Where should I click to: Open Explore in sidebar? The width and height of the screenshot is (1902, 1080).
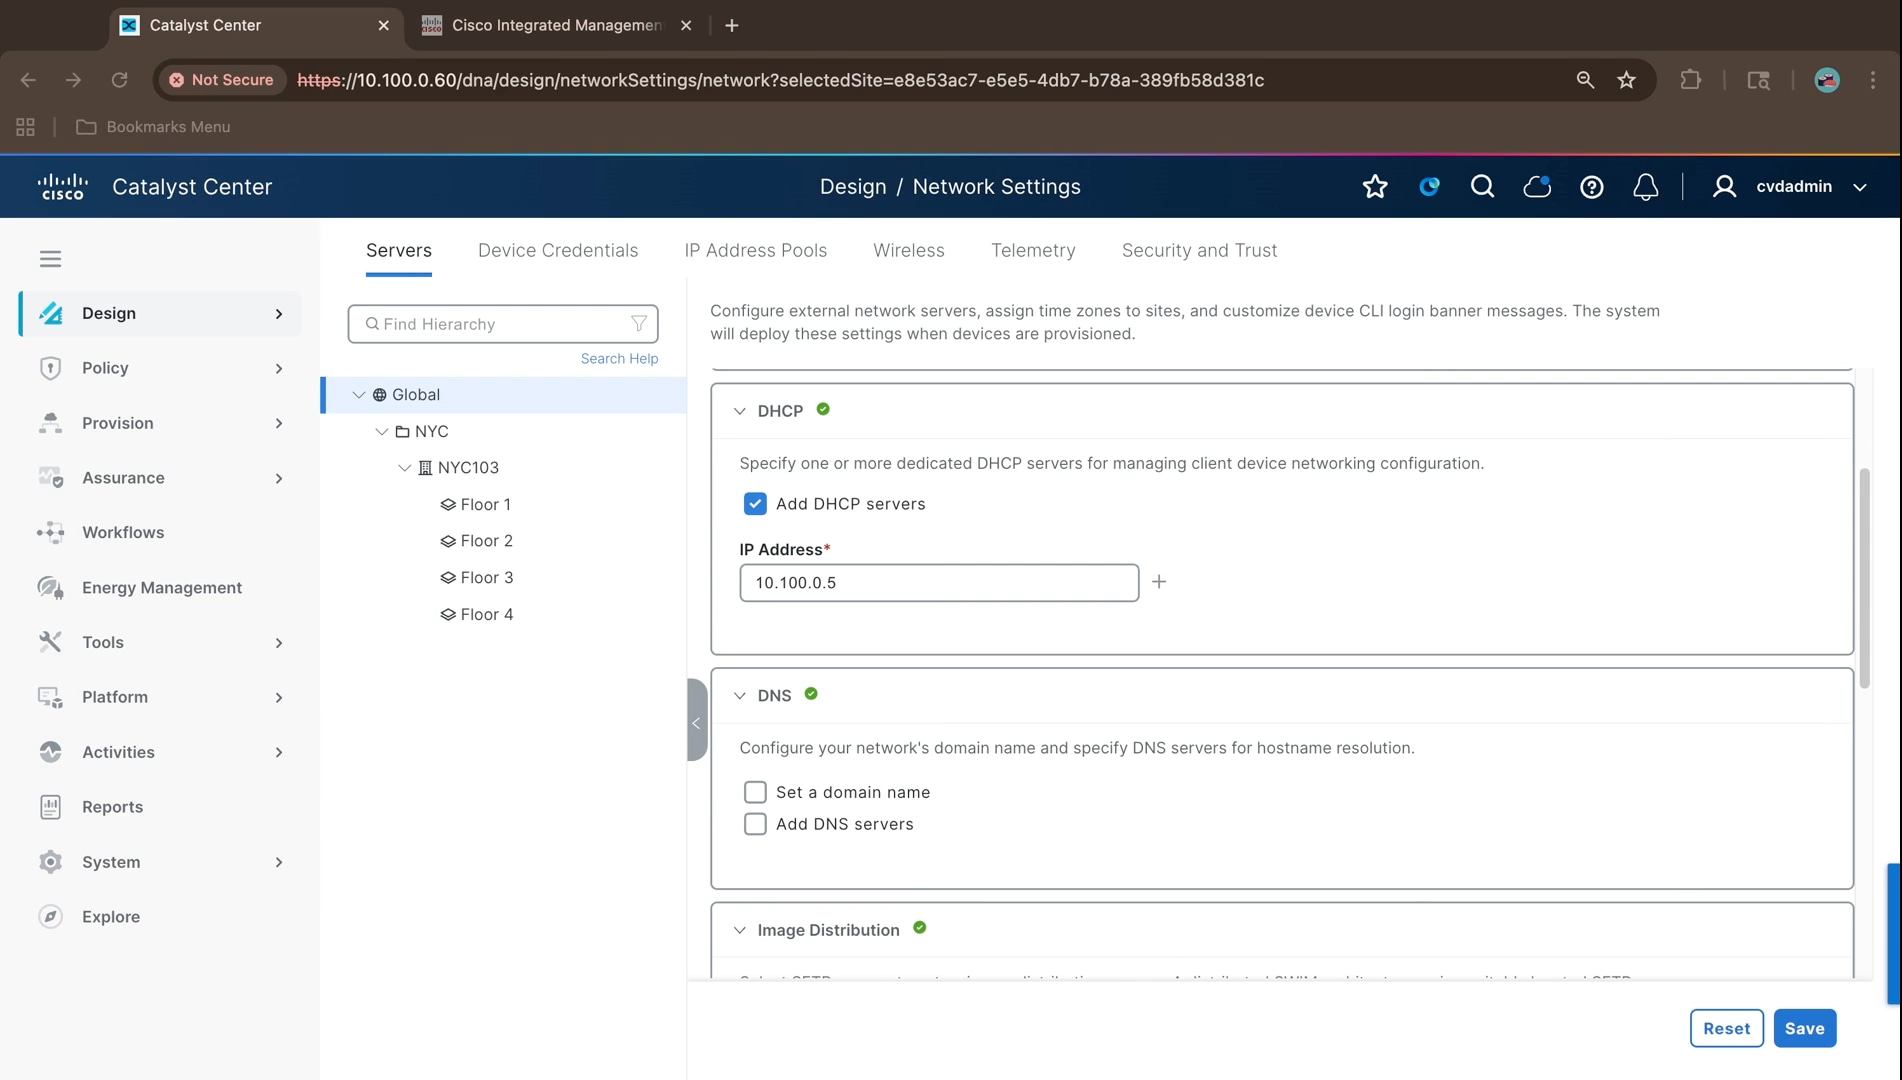click(160, 917)
